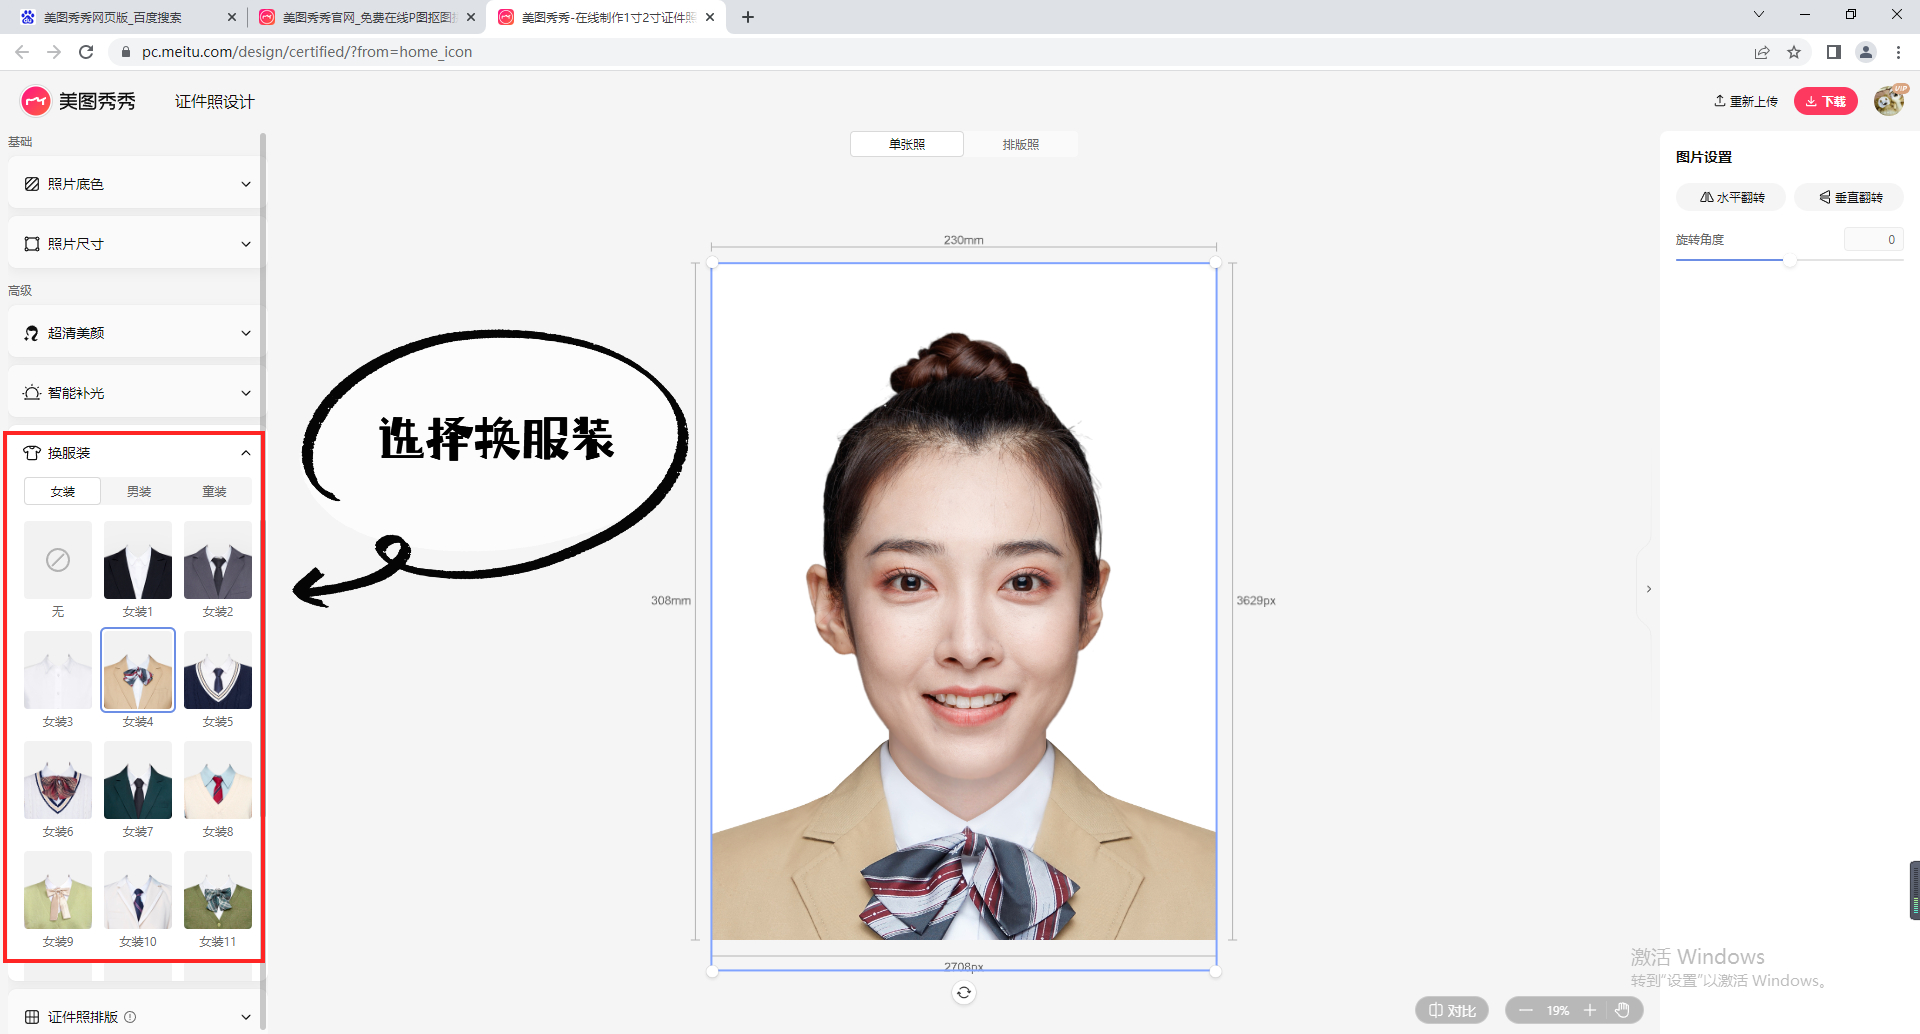1920x1034 pixels.
Task: Zoom out with the minus icon
Action: pos(1526,1010)
